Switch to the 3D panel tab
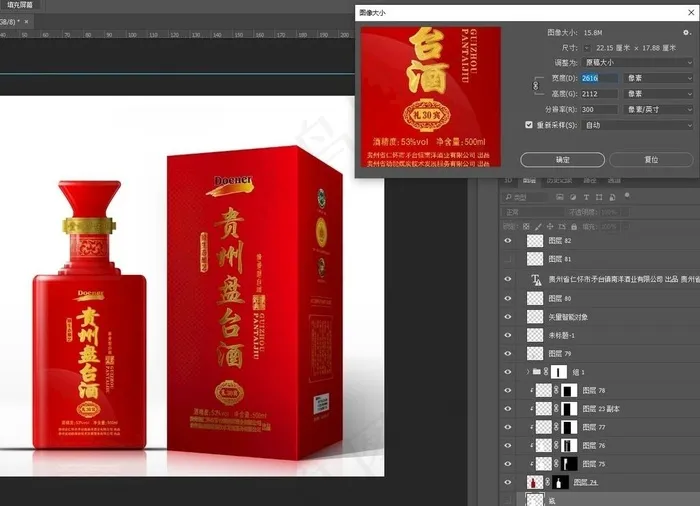 tap(508, 180)
